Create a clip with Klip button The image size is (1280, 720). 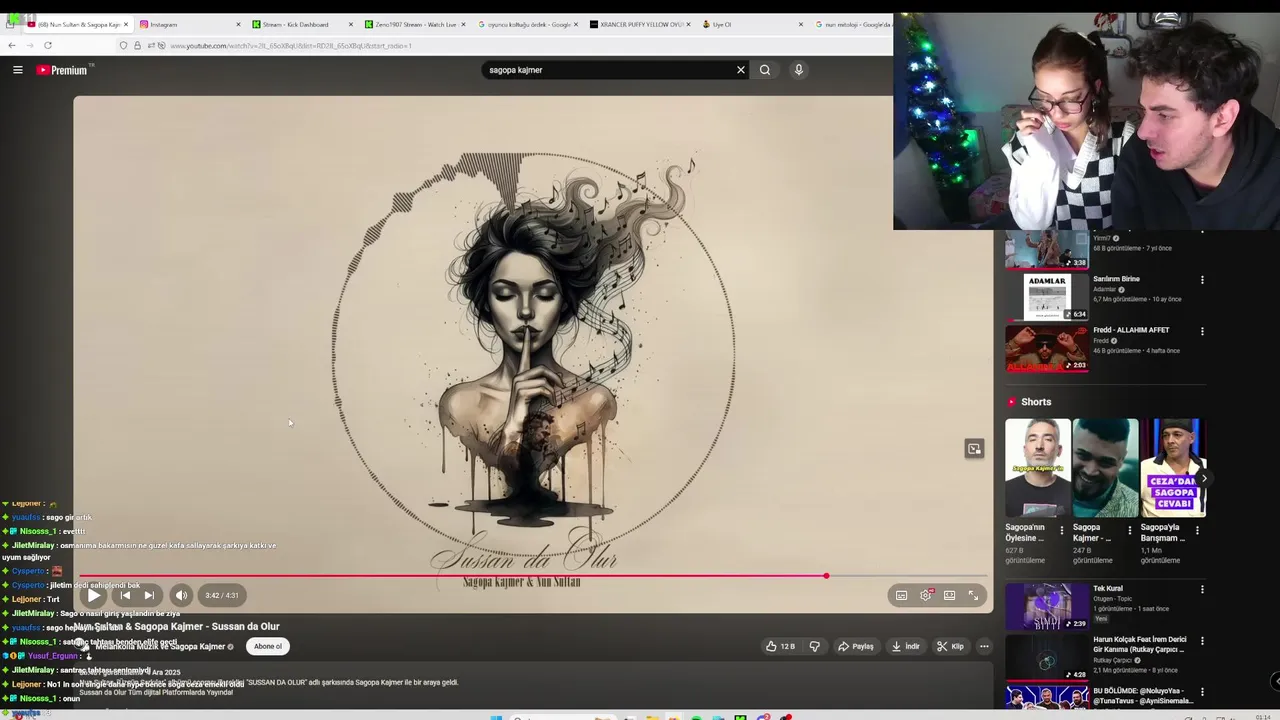pos(950,646)
